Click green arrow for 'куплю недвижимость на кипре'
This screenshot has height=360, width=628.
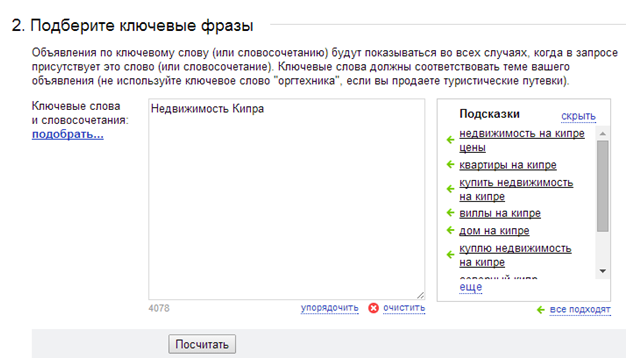[x=451, y=255]
